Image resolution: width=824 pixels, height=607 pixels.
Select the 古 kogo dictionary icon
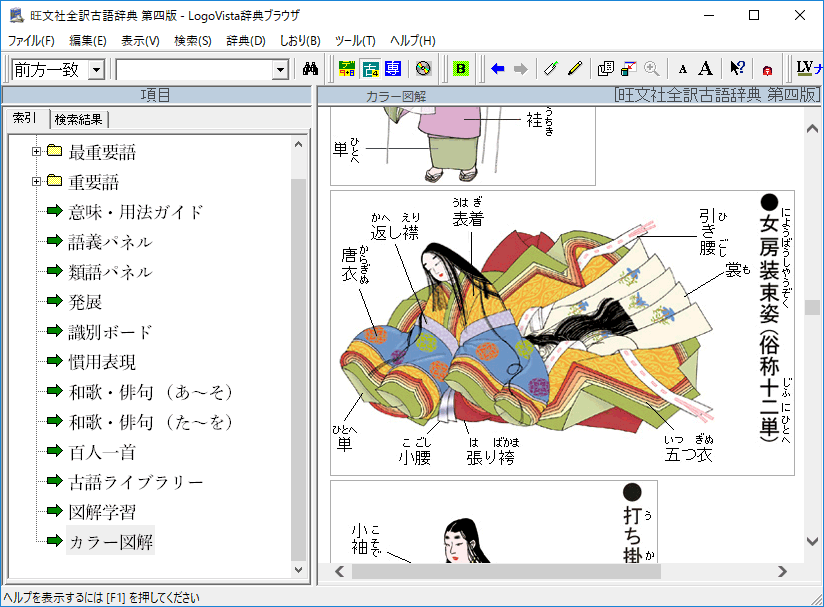pyautogui.click(x=370, y=69)
